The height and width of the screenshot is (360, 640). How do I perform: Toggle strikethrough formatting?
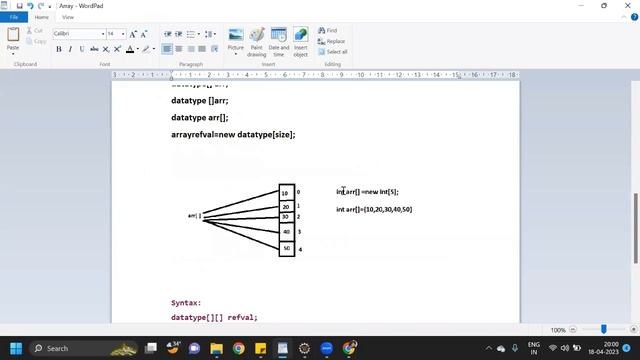pyautogui.click(x=94, y=49)
